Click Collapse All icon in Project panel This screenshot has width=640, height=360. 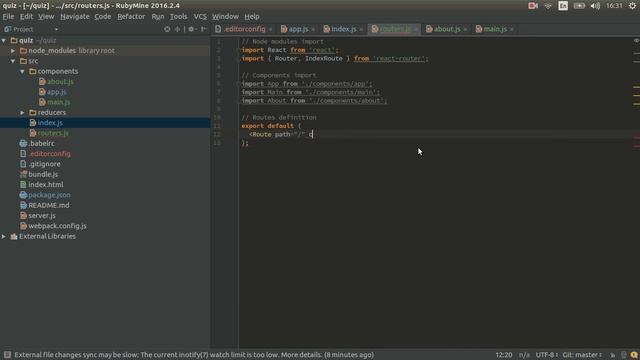(x=177, y=29)
